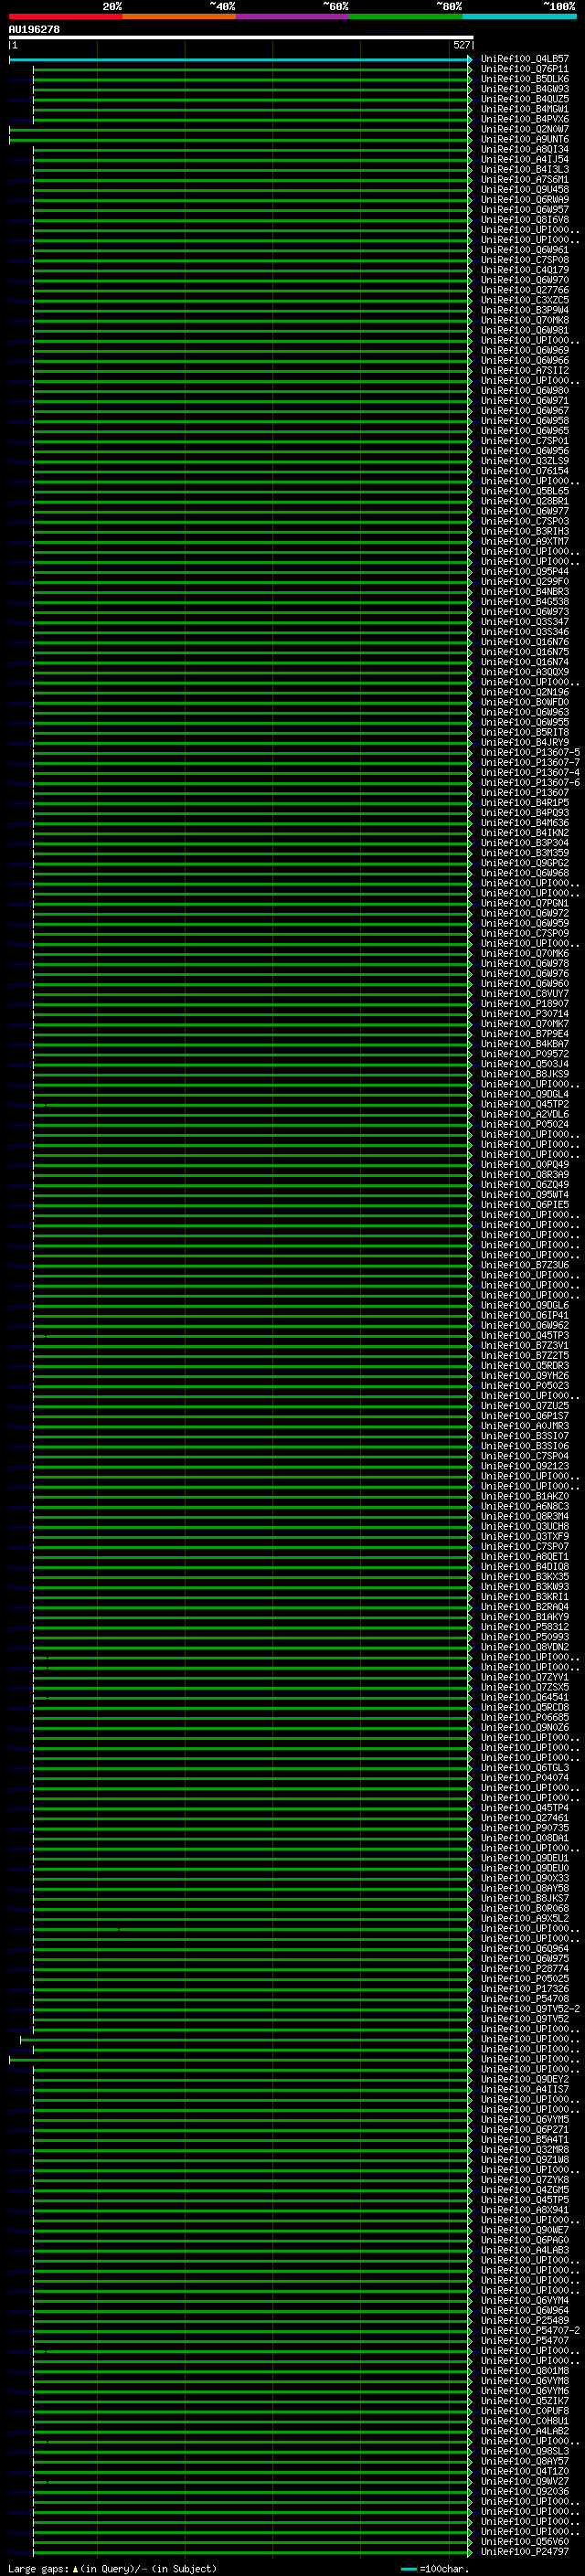Viewport: 585px width, 2576px height.
Task: Select the UniRef100_B4GW93 label
Action: (525, 89)
